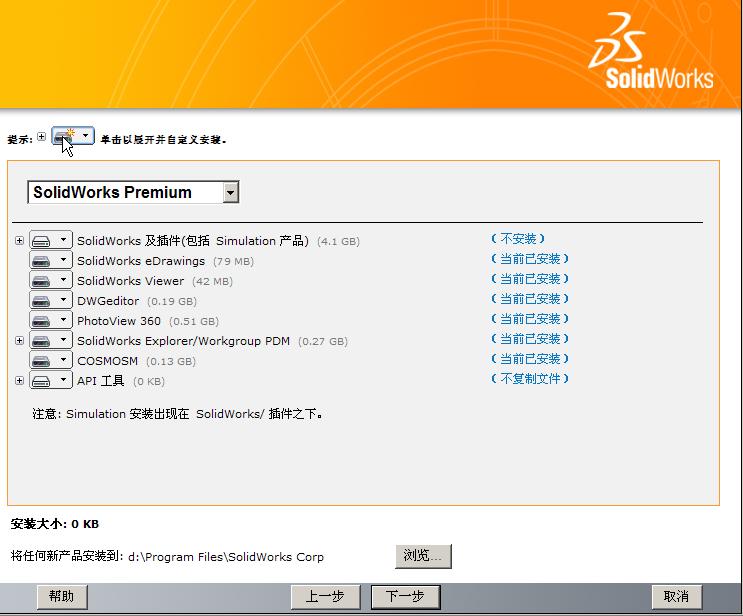Click 当前已安装 link for Explorer/Workgroup PDM
The image size is (743, 616).
(530, 339)
